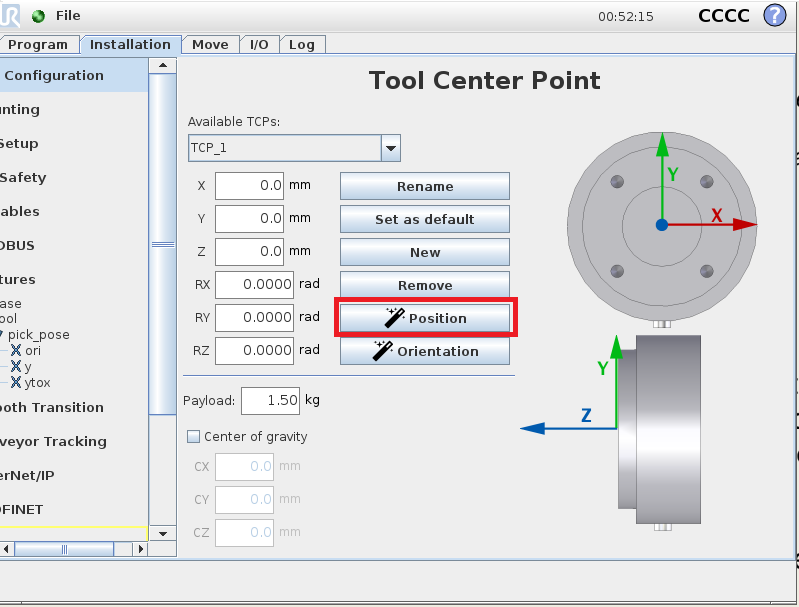This screenshot has height=607, width=799.
Task: Click the RX rotation input field
Action: [x=254, y=284]
